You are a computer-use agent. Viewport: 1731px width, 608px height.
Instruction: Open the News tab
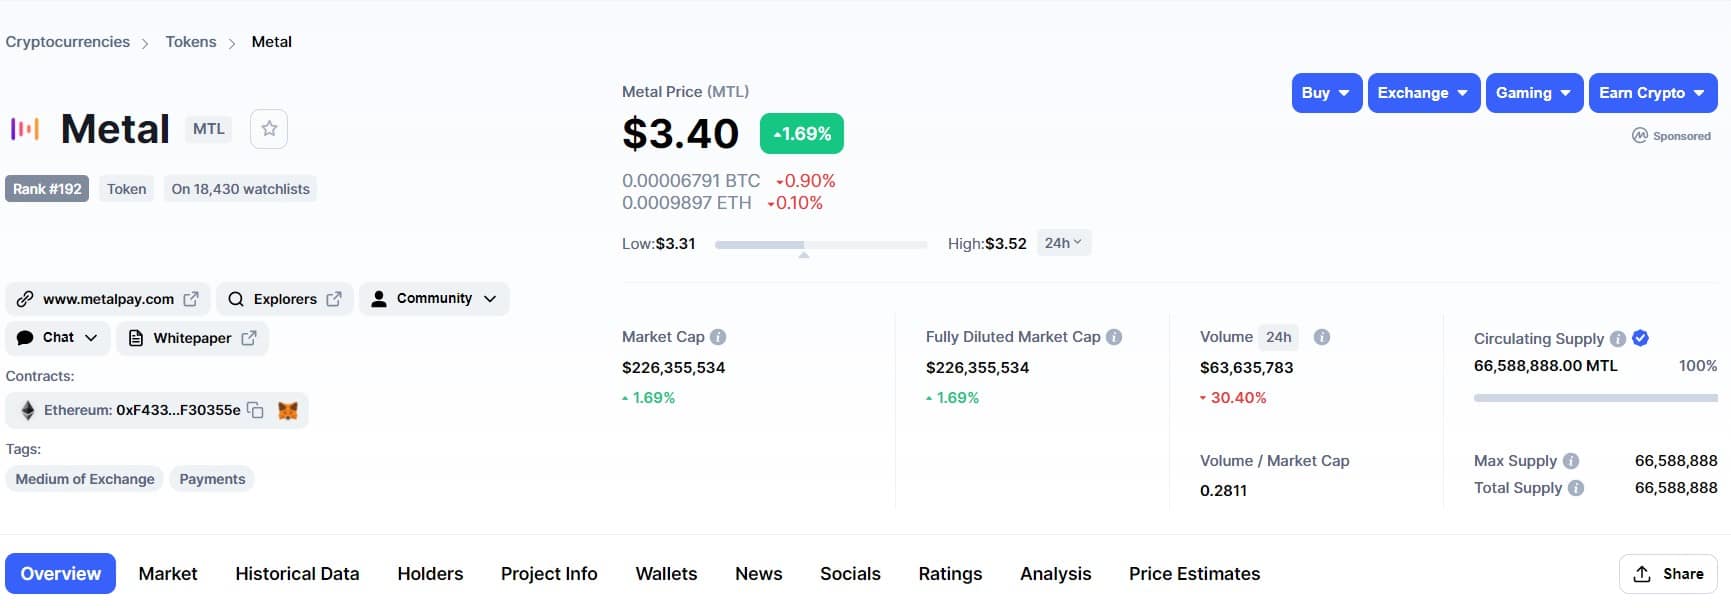[759, 574]
